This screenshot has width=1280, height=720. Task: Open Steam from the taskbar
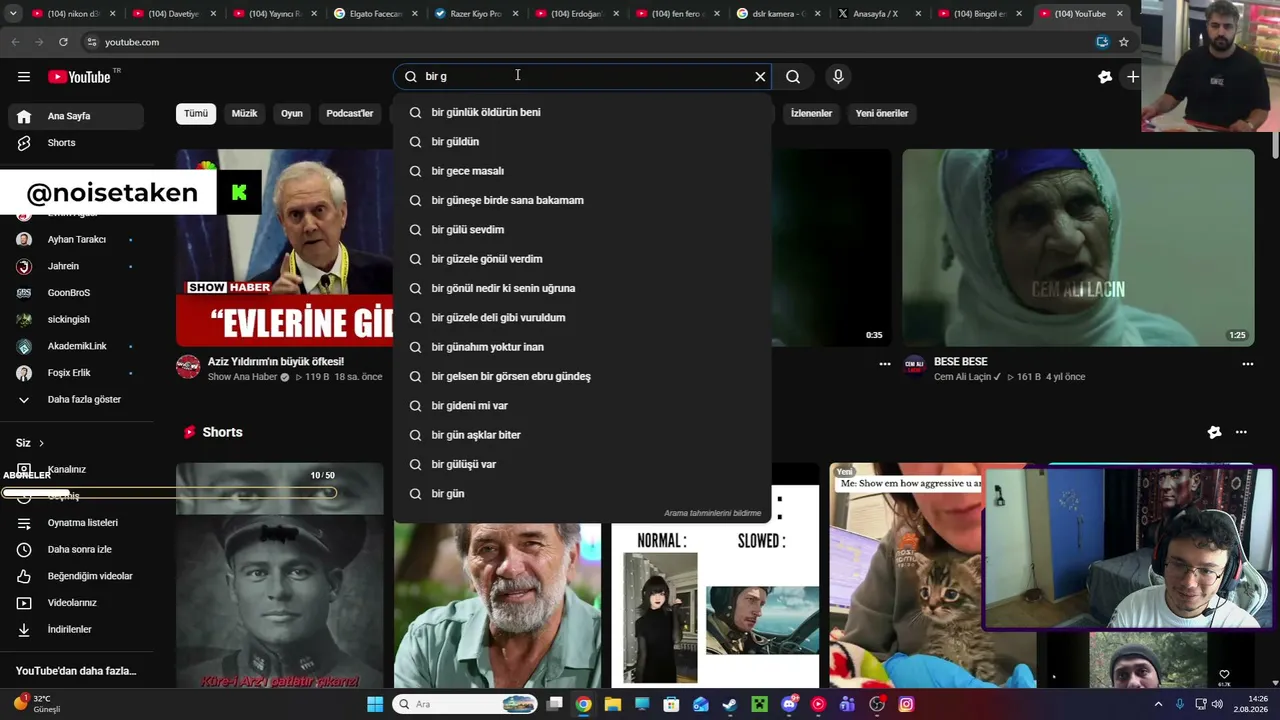(730, 704)
